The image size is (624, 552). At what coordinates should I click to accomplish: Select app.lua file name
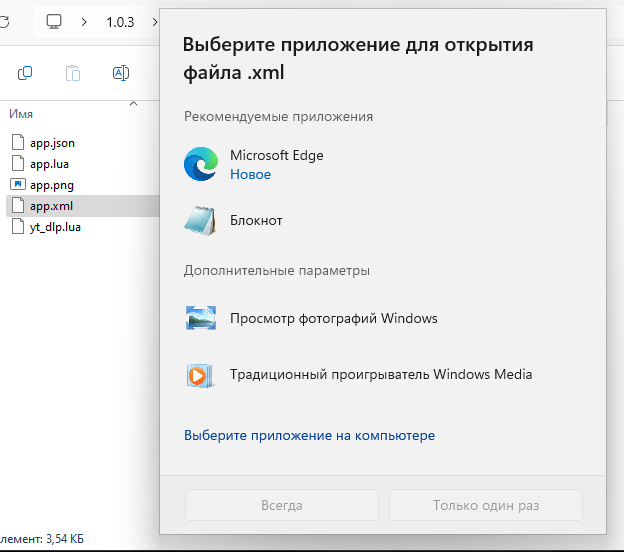[x=49, y=164]
